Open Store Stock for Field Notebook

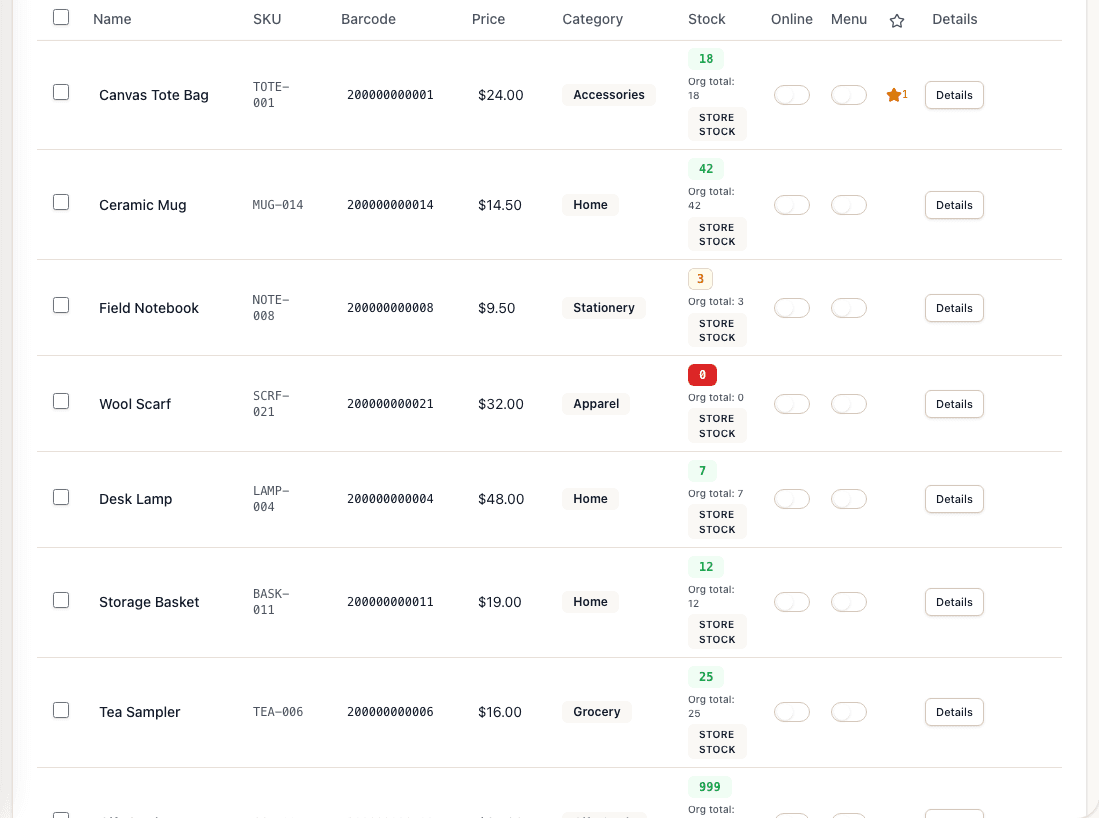[x=717, y=331]
